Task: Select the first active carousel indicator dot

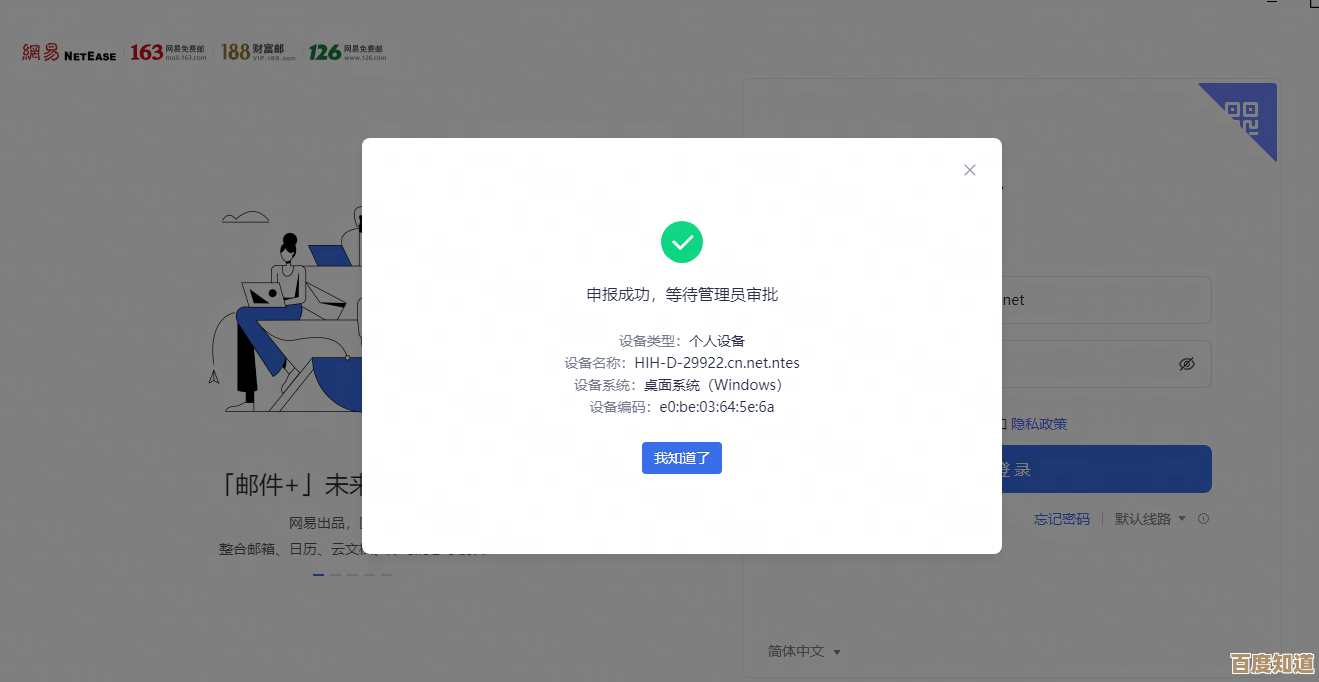Action: [318, 574]
